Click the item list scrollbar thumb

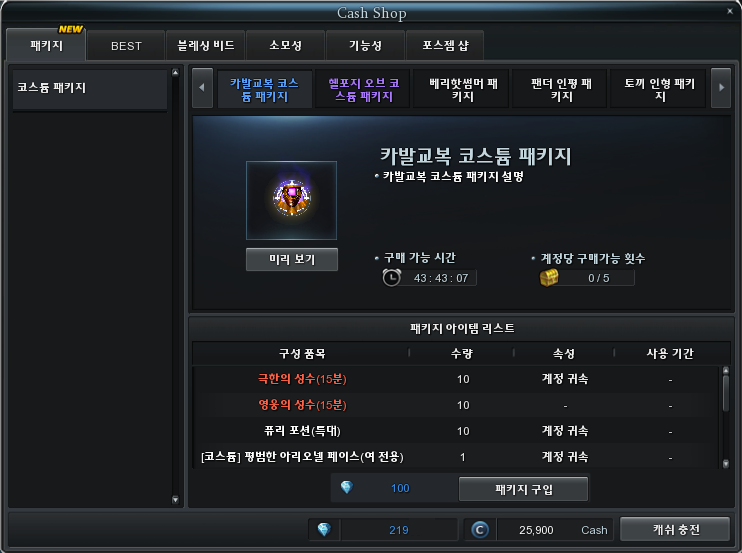click(x=726, y=394)
